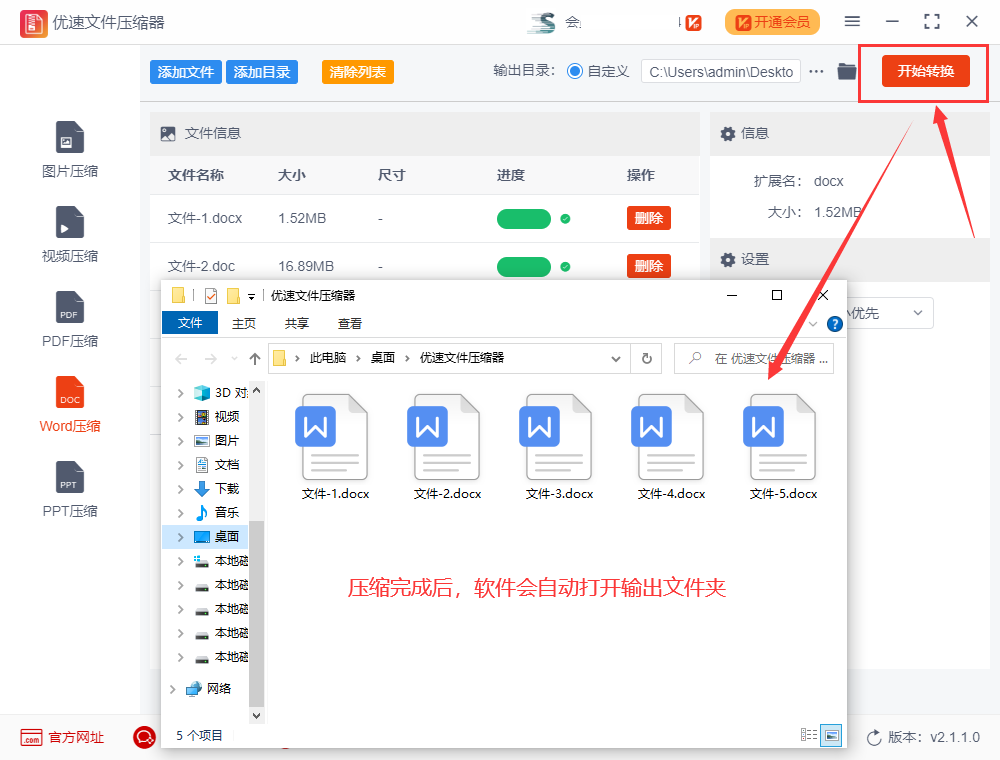1000x760 pixels.
Task: Expand the 3D 对象 tree node
Action: pos(180,393)
